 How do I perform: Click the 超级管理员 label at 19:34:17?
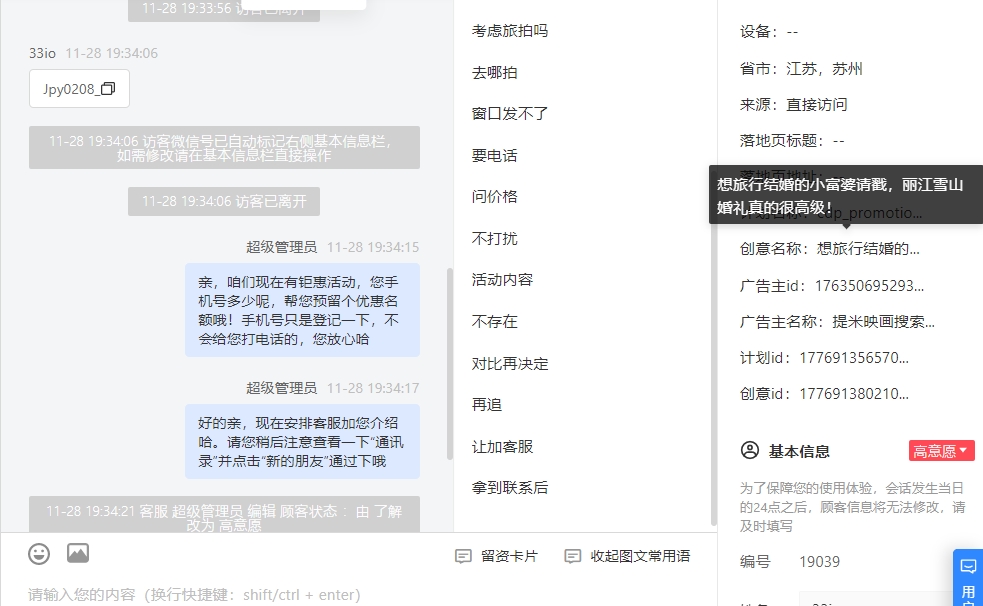pos(281,389)
